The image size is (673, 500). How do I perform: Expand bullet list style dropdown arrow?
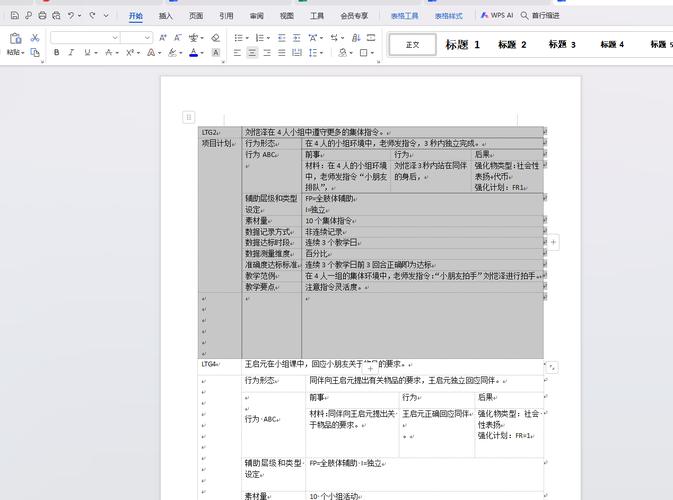point(247,38)
